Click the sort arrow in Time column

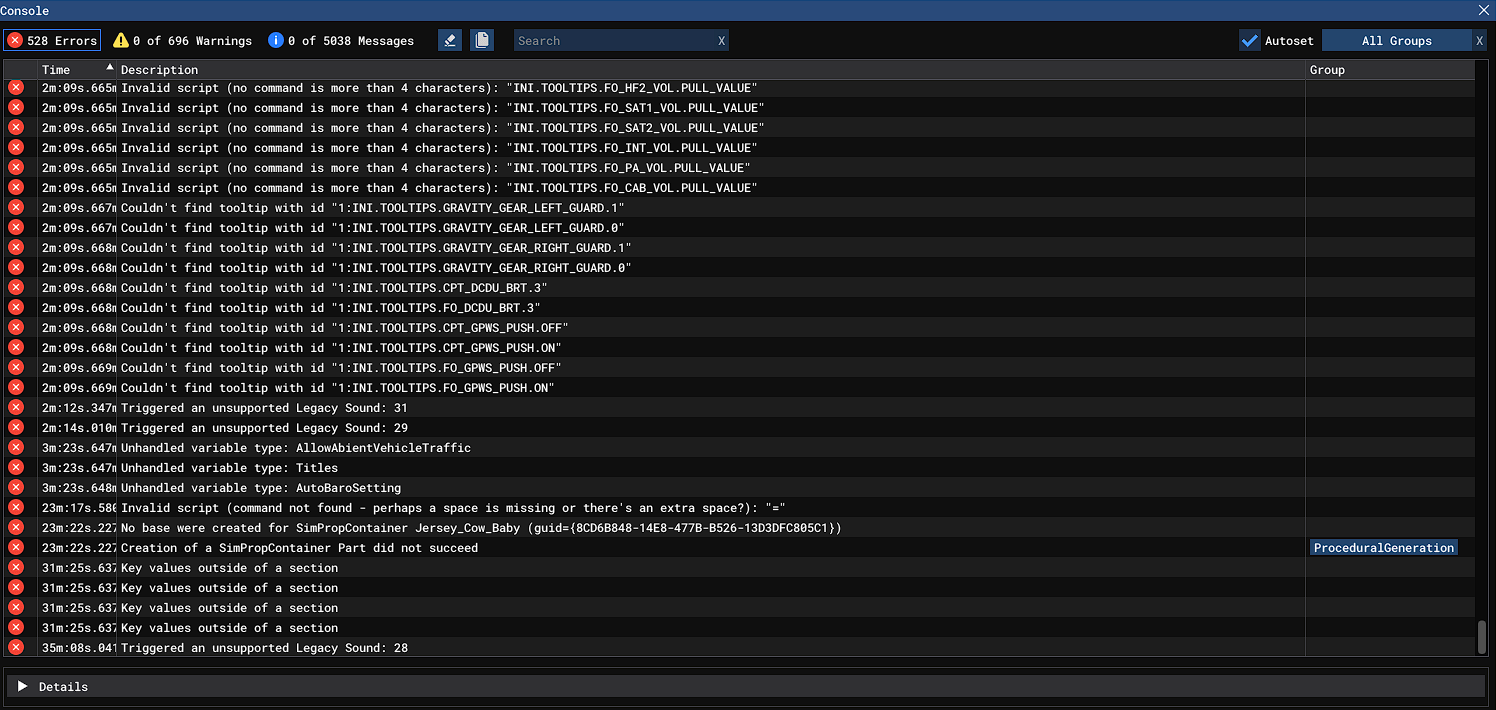pos(109,67)
